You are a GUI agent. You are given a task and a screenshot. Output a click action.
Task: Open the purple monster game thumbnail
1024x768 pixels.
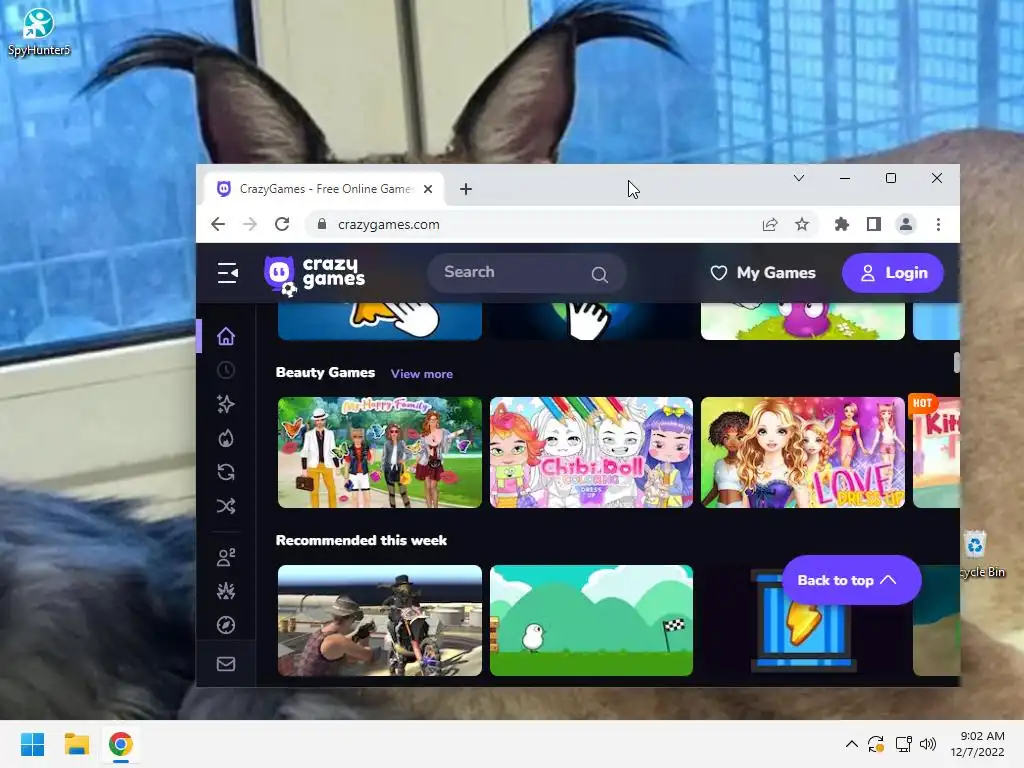click(803, 321)
